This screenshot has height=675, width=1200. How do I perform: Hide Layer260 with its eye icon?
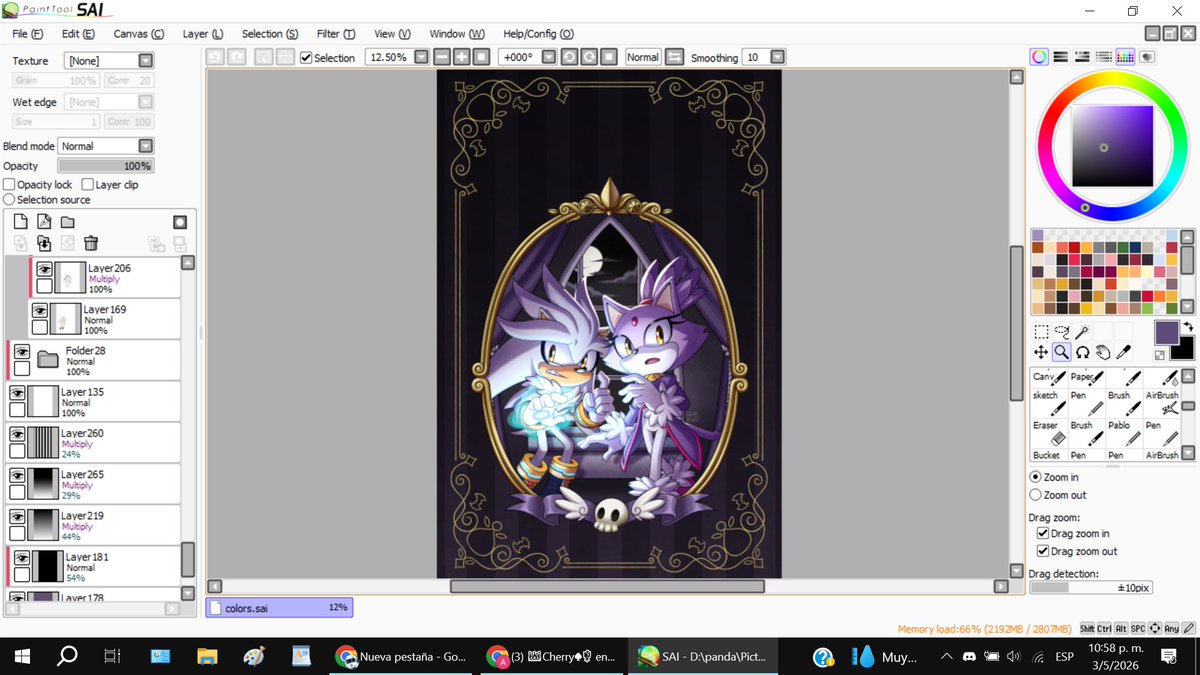tap(17, 434)
